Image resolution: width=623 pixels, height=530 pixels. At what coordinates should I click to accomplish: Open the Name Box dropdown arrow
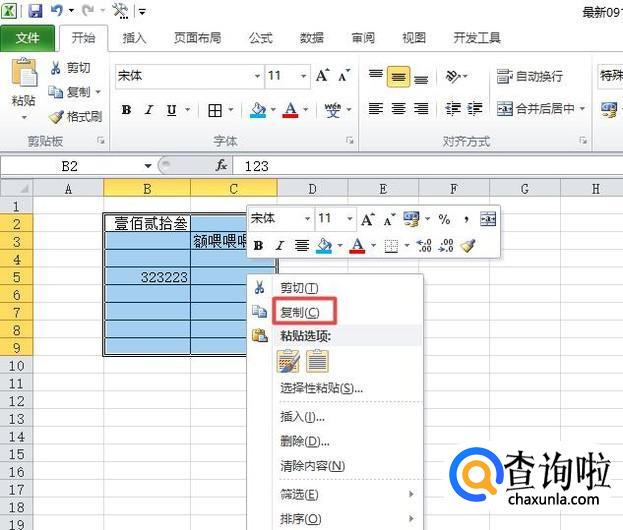[x=148, y=166]
